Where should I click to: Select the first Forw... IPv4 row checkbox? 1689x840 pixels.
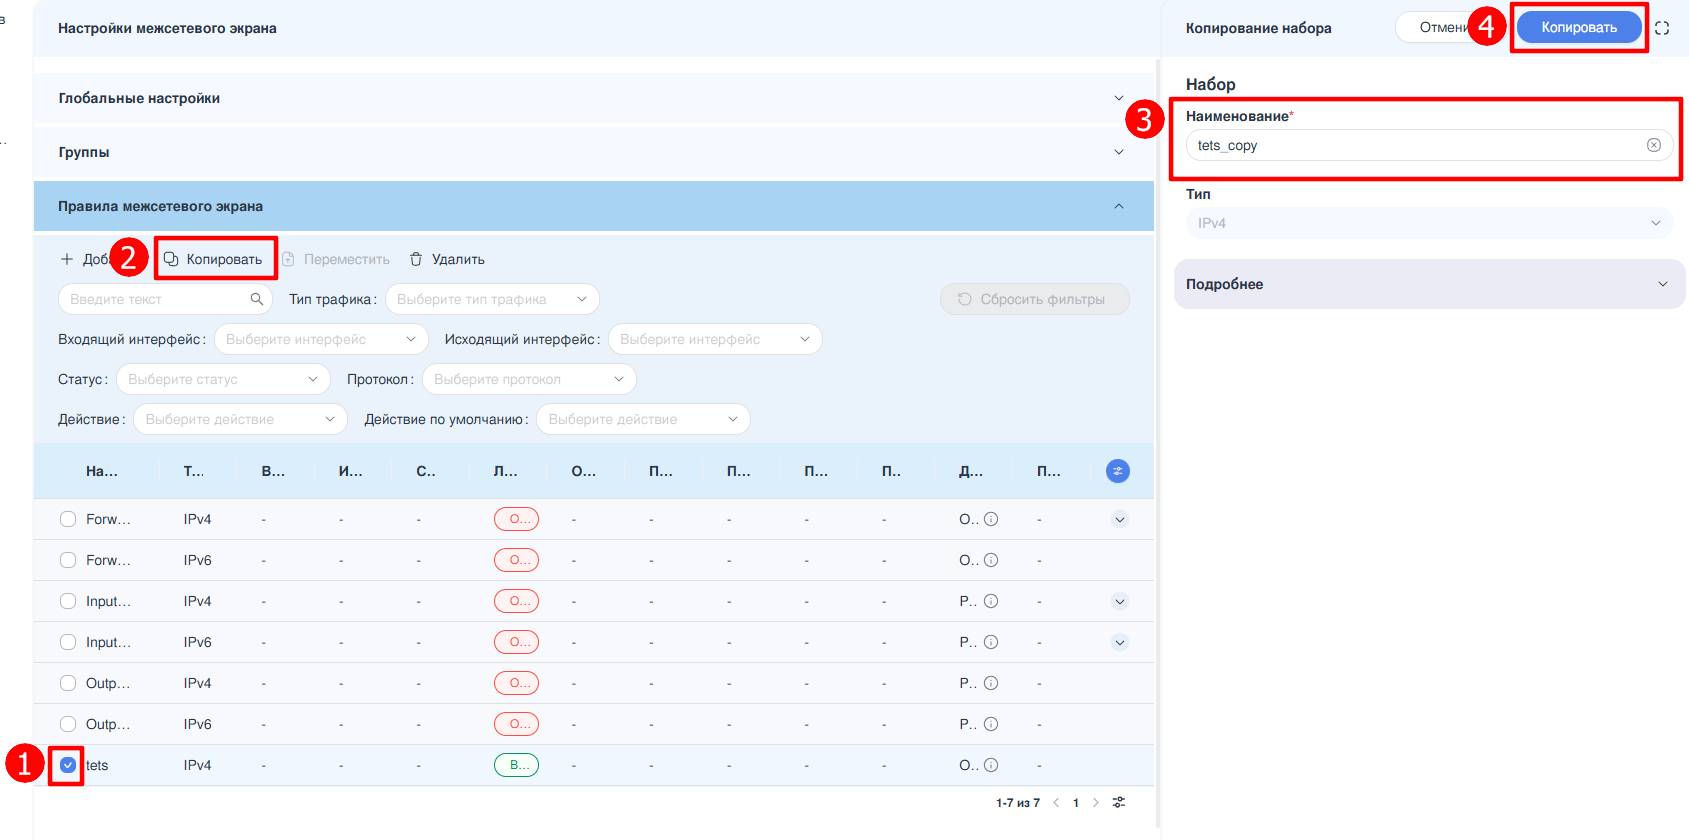[x=68, y=519]
